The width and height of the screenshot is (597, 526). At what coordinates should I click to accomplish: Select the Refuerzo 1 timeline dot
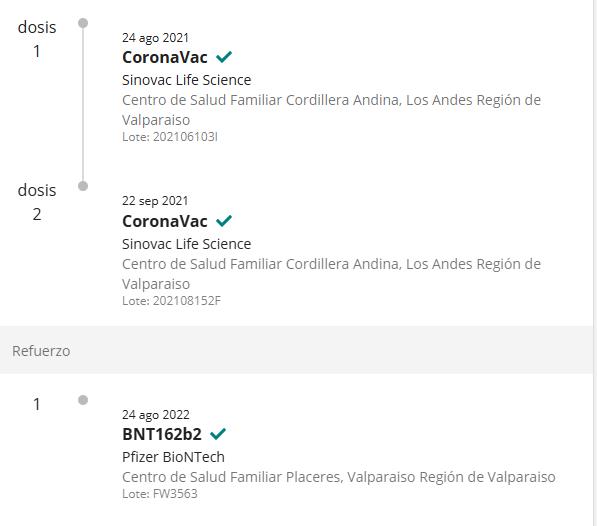(x=83, y=400)
